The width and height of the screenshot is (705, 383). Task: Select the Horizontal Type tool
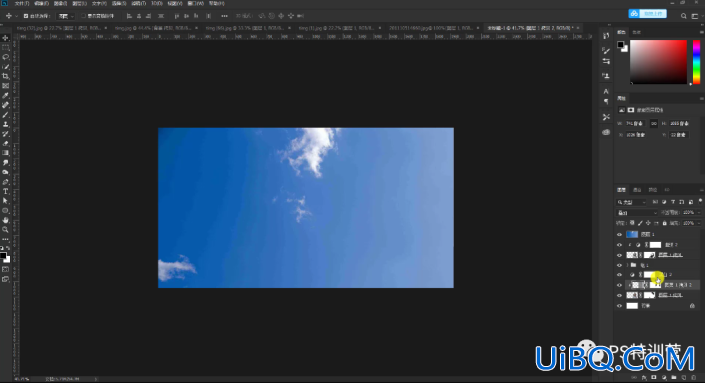tap(5, 192)
